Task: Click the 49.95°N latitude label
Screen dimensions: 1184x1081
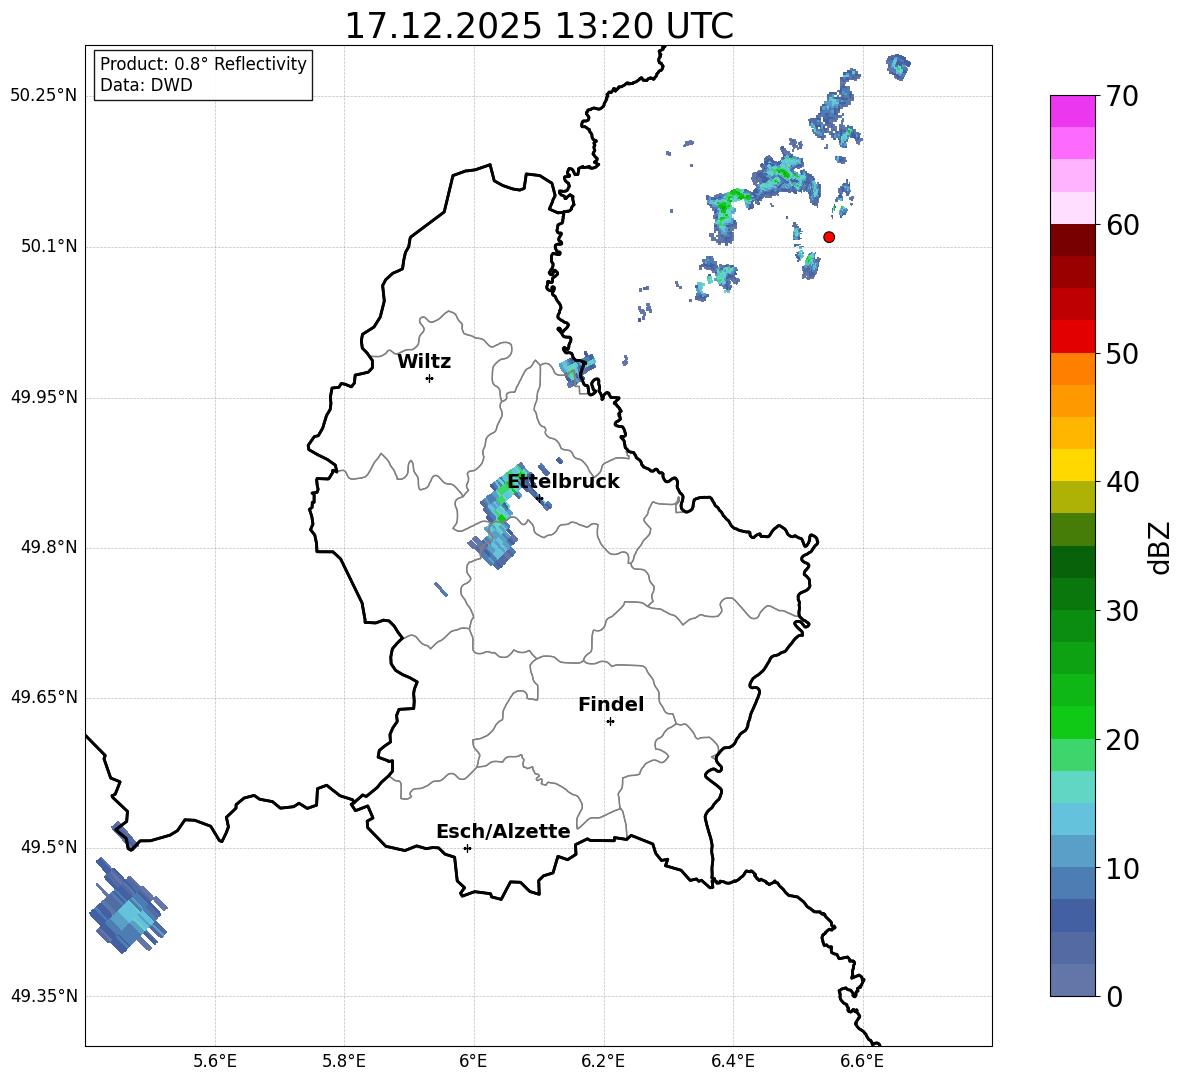Action: pyautogui.click(x=44, y=397)
